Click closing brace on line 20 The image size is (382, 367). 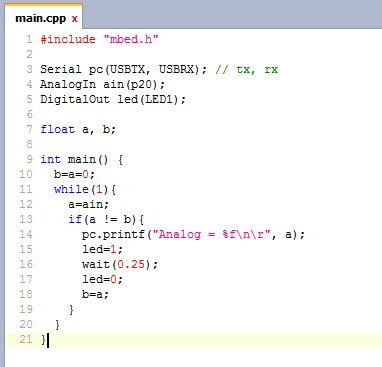coord(57,325)
